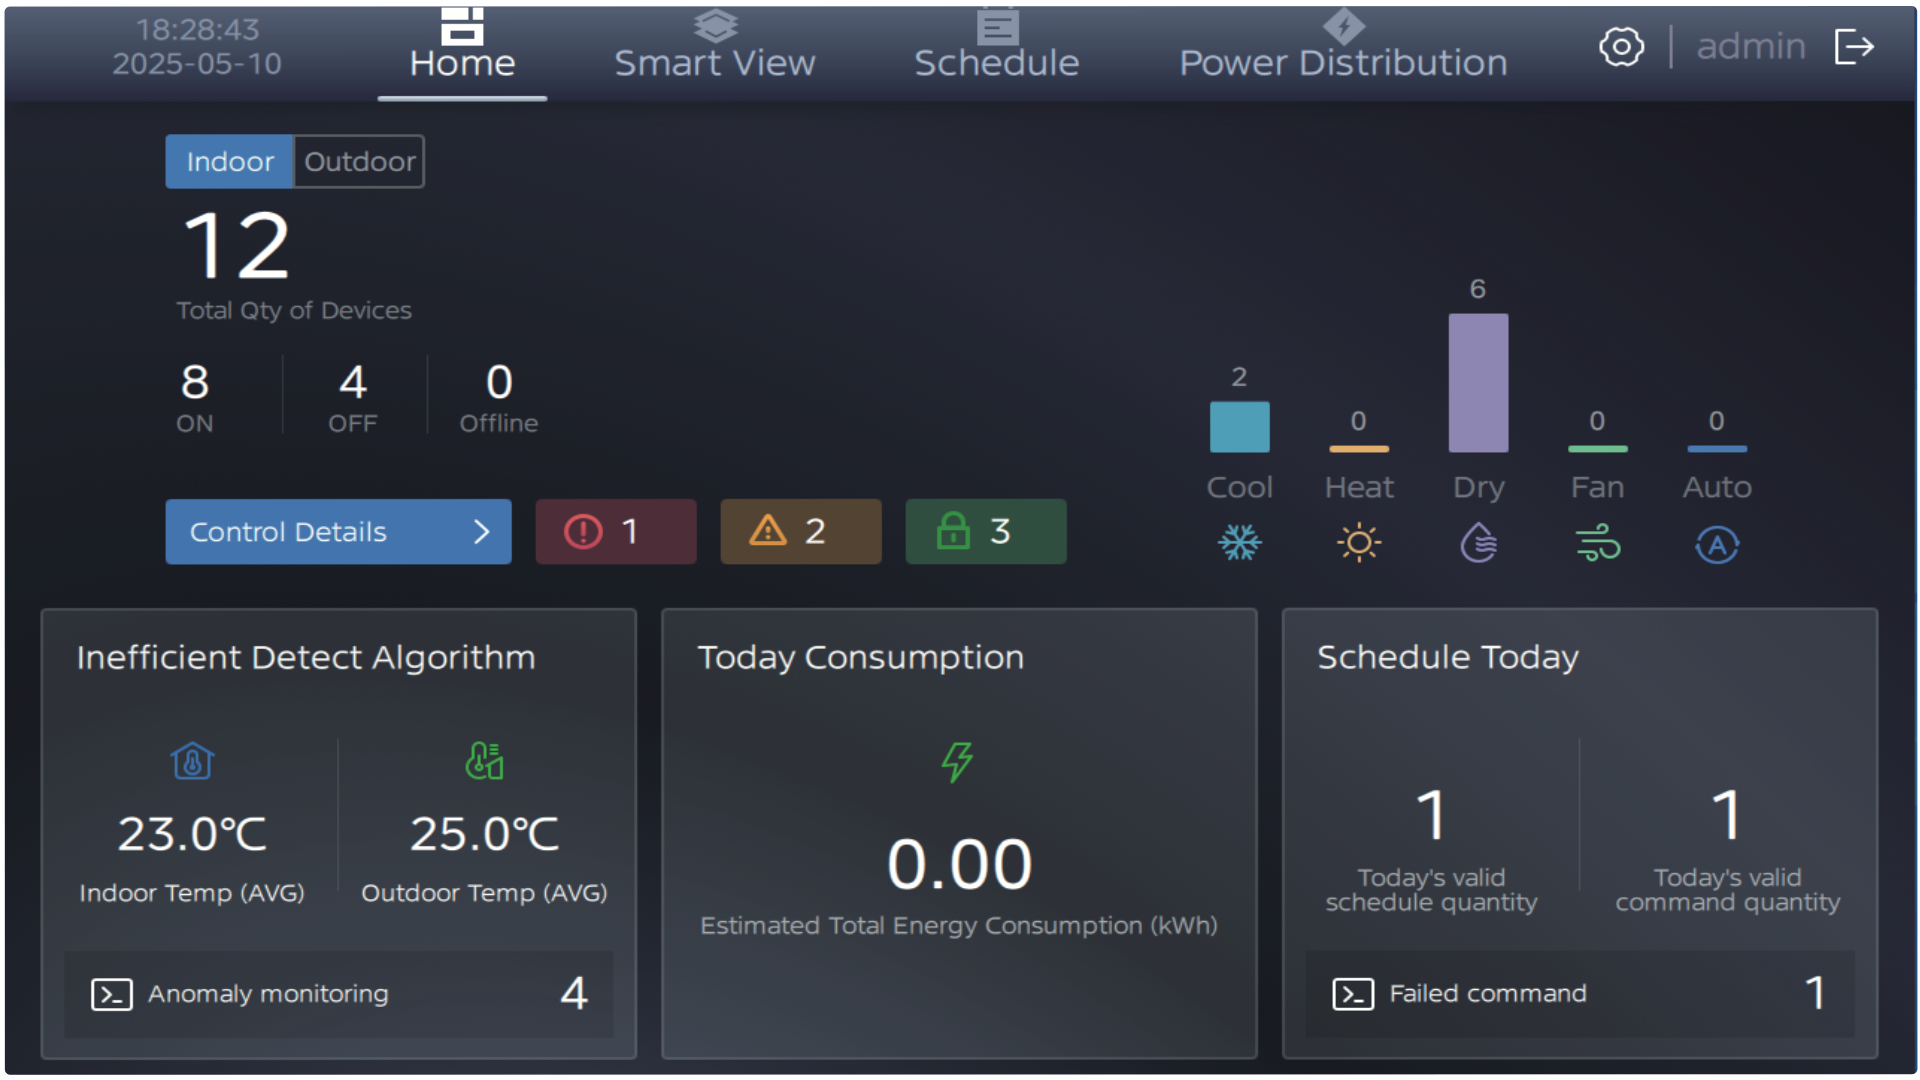1920x1080 pixels.
Task: Open the Schedule tab
Action: click(996, 48)
